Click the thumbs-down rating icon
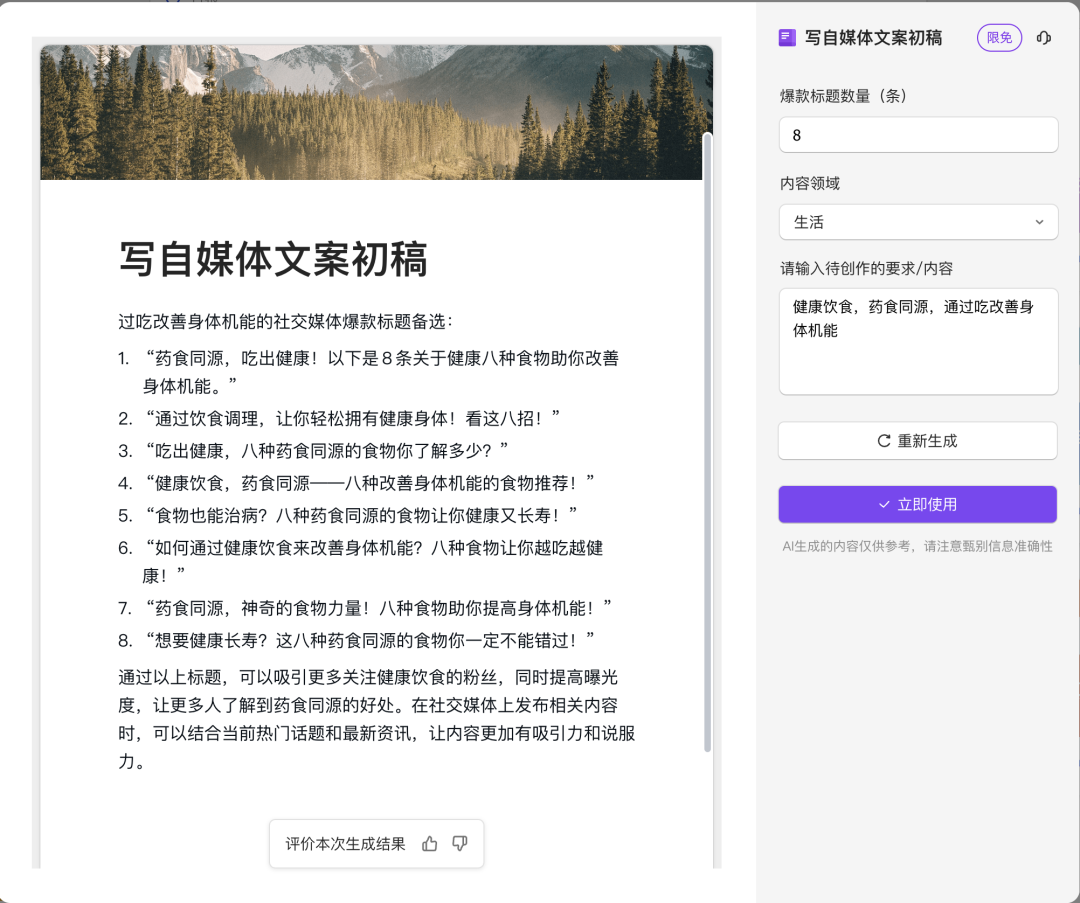 coord(459,844)
